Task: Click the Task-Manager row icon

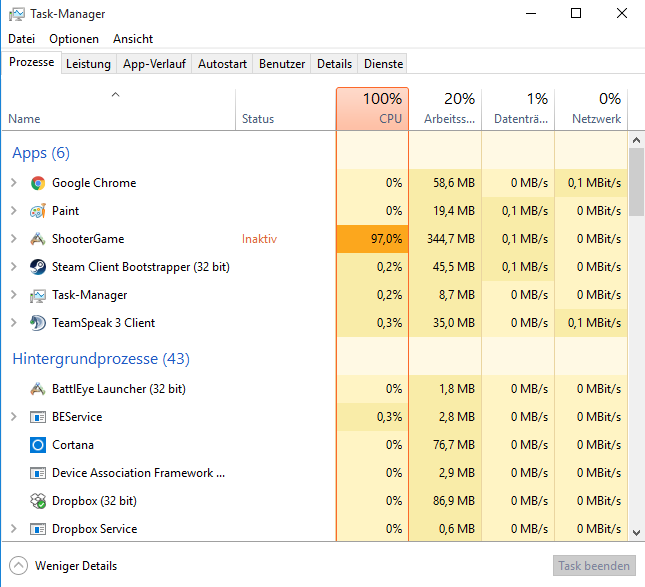Action: point(38,295)
